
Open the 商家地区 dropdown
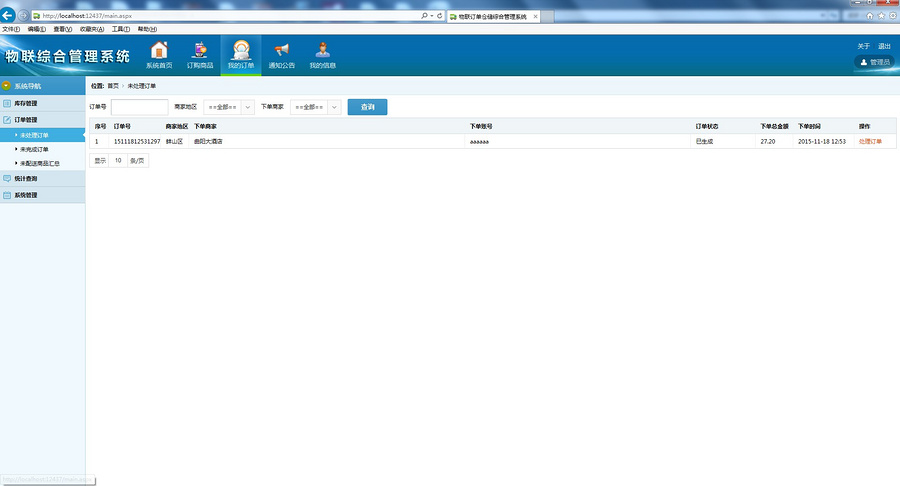pos(229,107)
